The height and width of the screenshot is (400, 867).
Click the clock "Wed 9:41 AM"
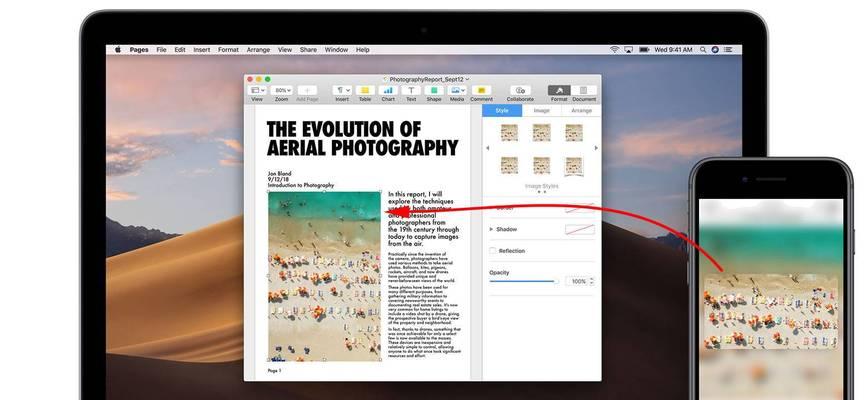(673, 50)
